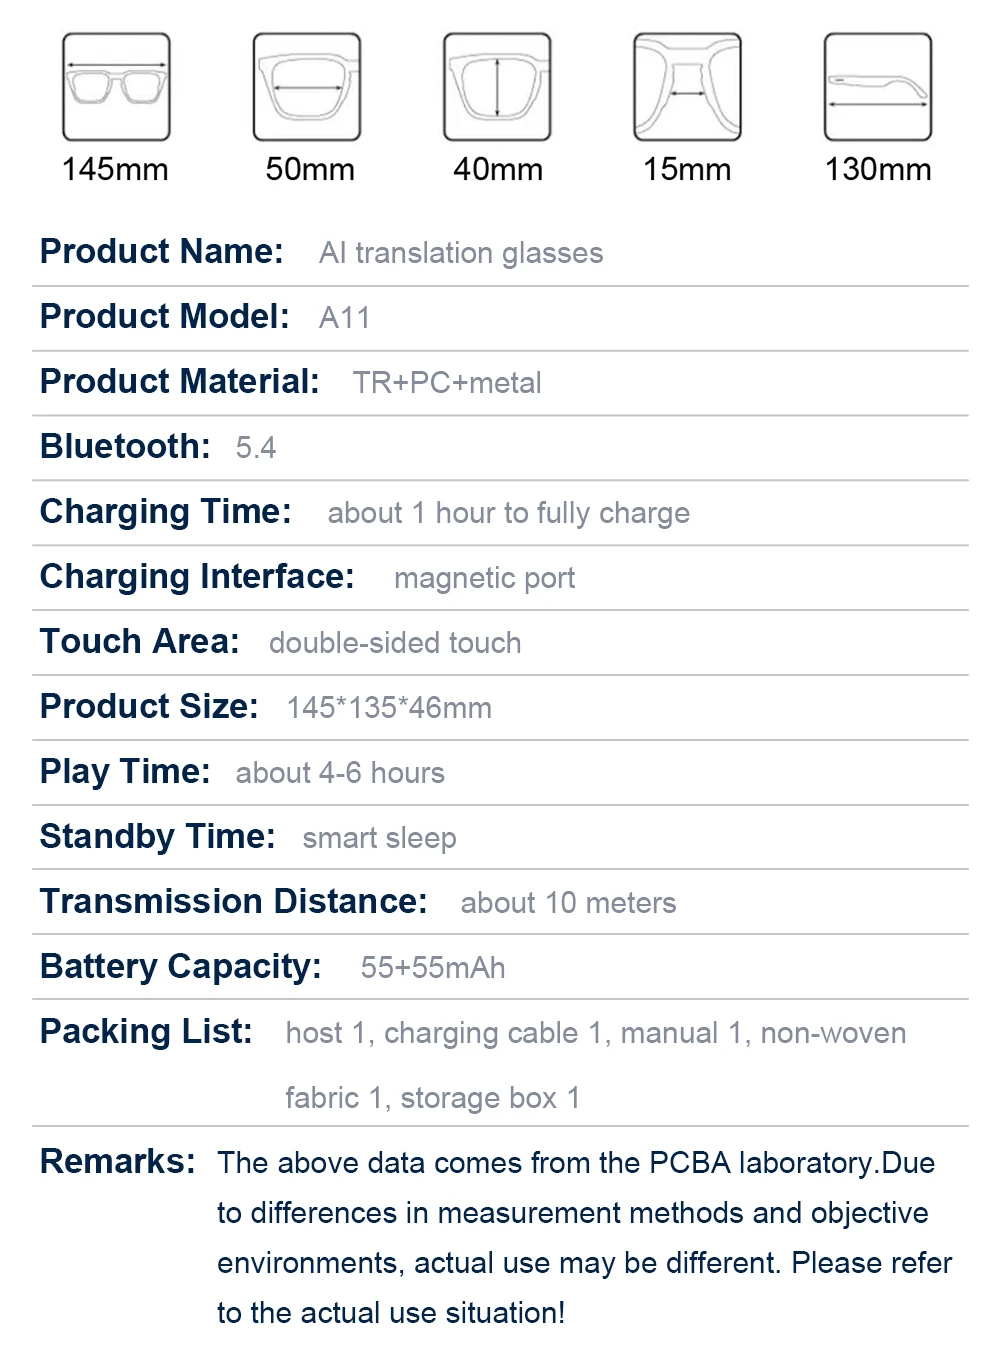The image size is (990, 1362).
Task: Click the "magnetic port" charging interface value
Action: click(484, 578)
